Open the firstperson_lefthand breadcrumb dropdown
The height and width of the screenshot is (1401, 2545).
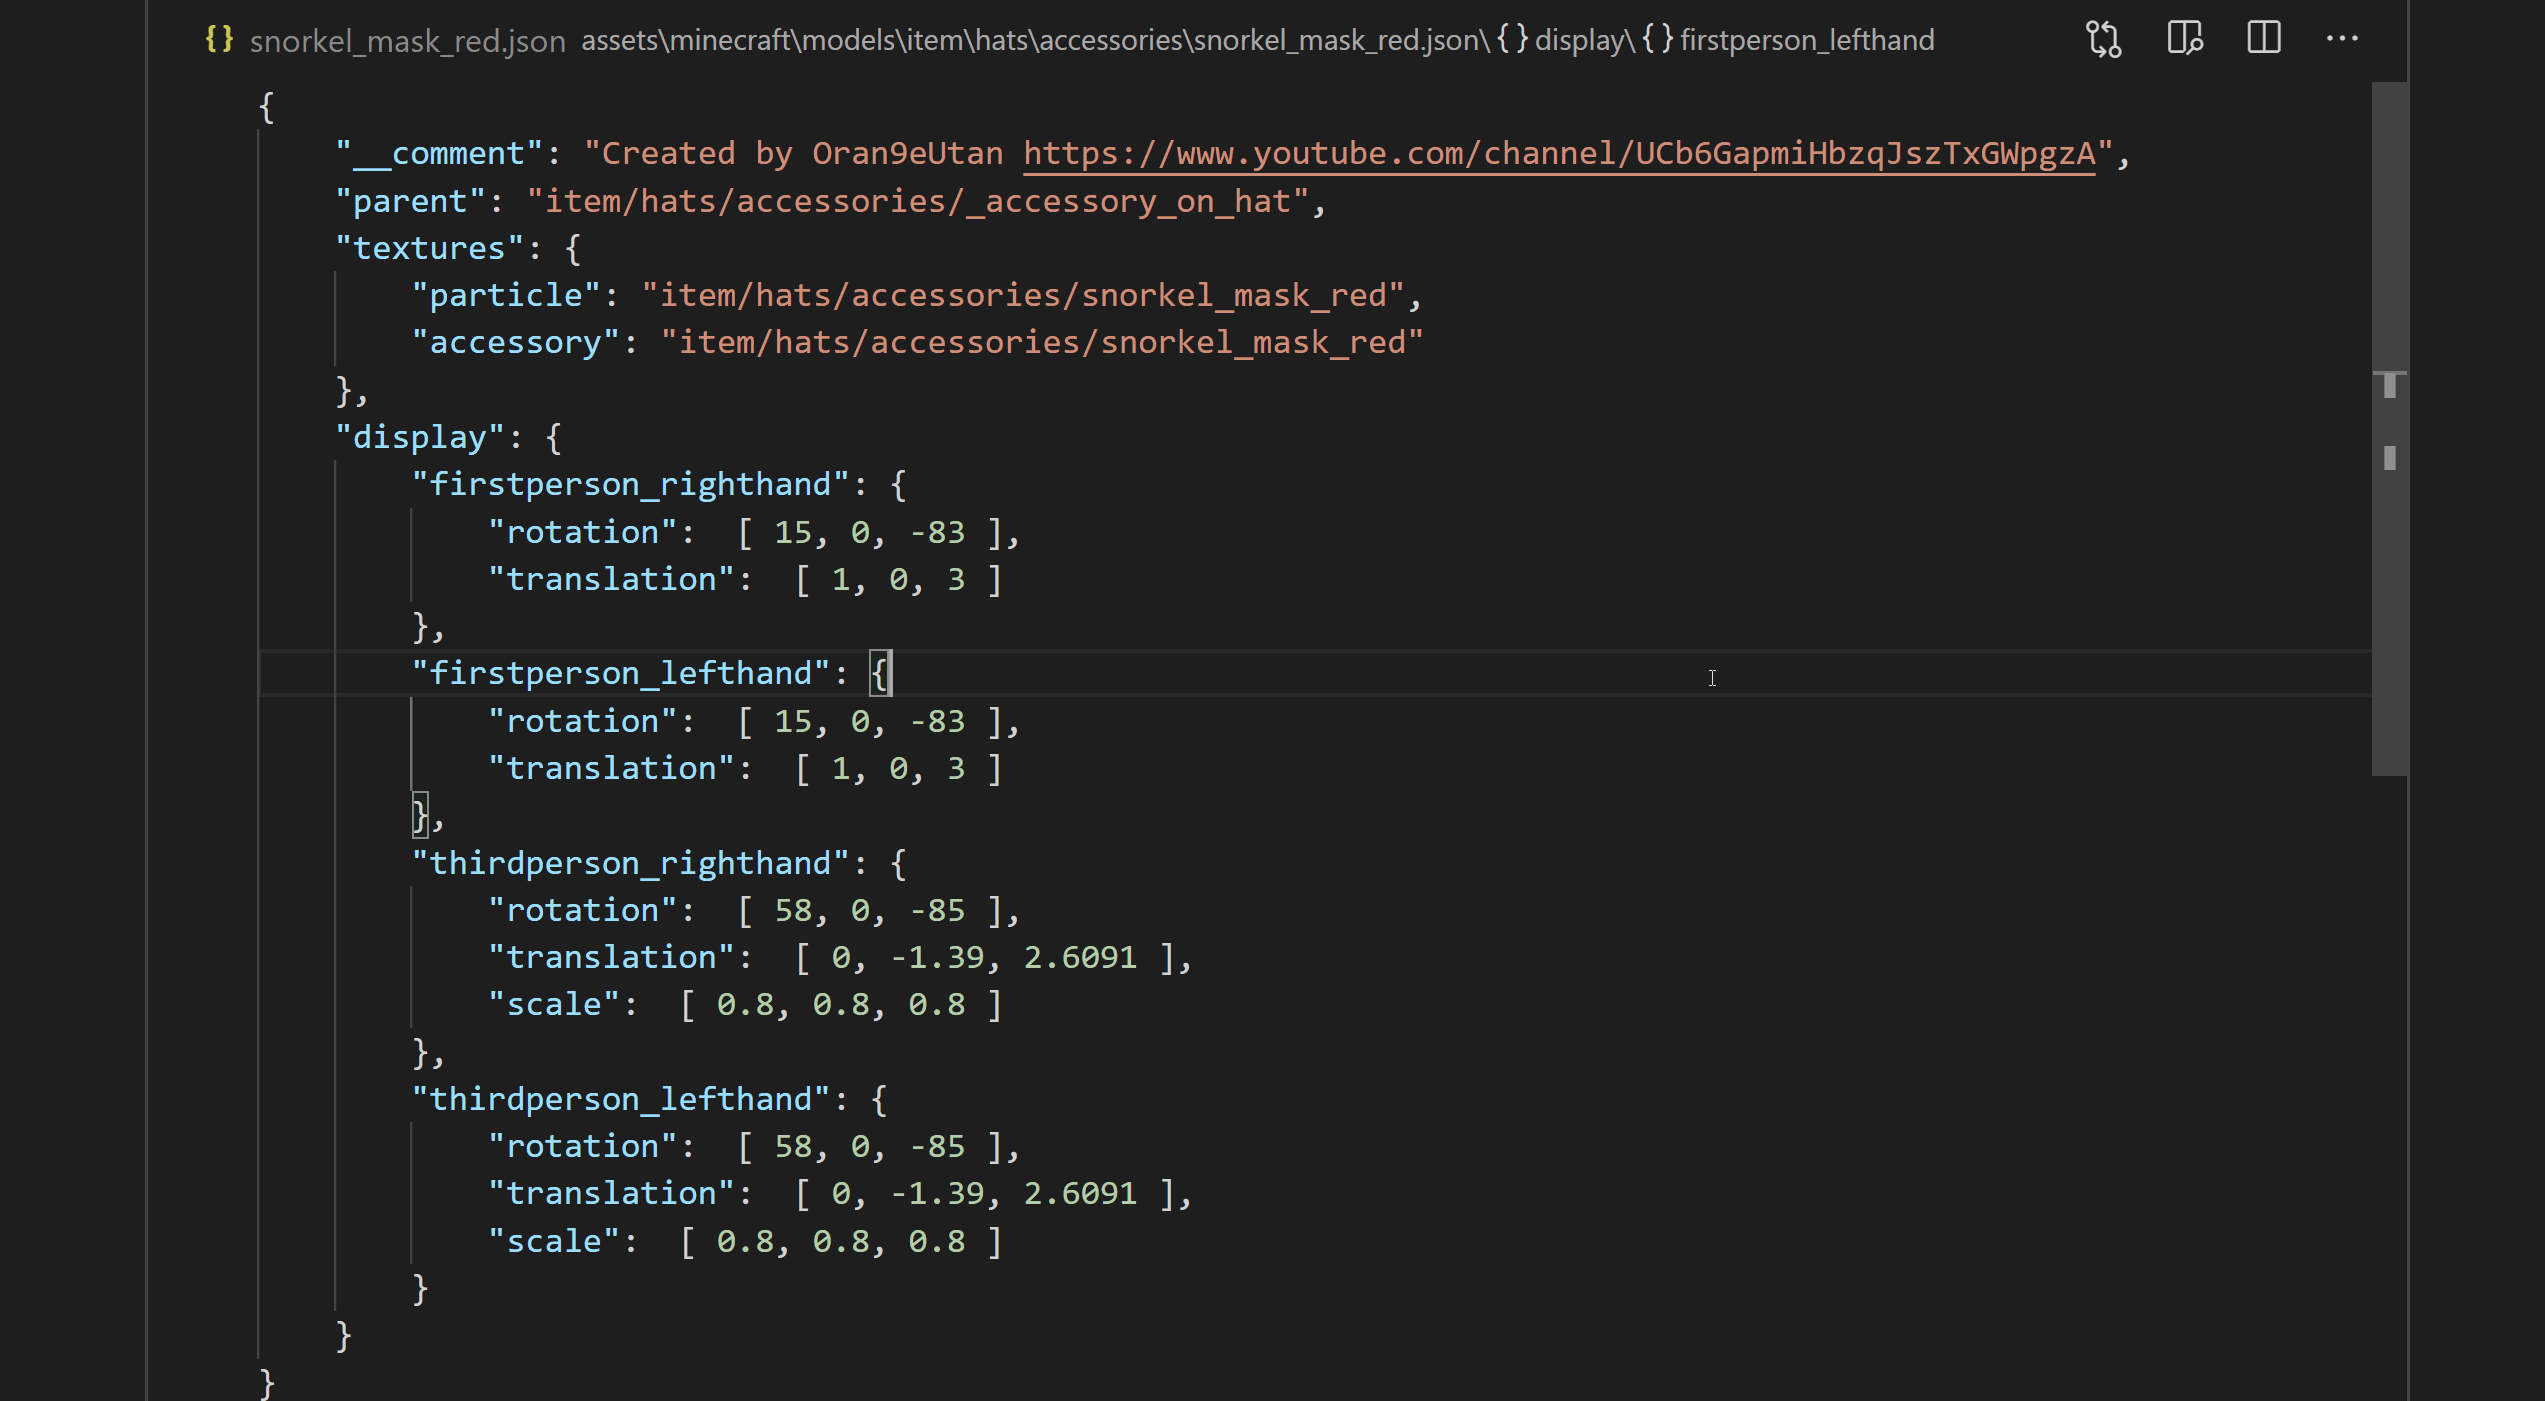pos(1806,40)
